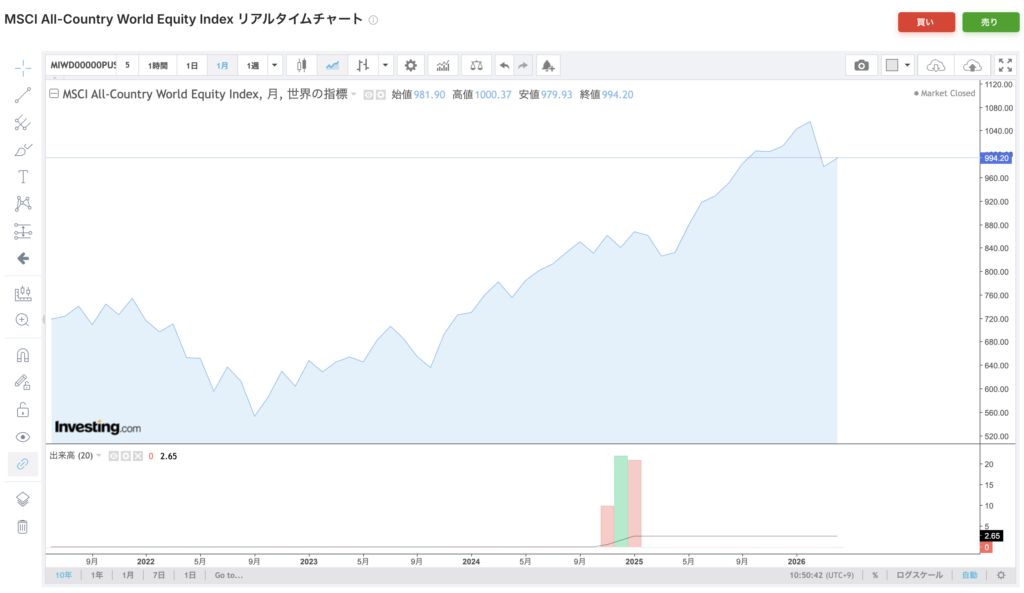Toggle visibility of all drawings eye icon
The image size is (1024, 593).
(23, 437)
